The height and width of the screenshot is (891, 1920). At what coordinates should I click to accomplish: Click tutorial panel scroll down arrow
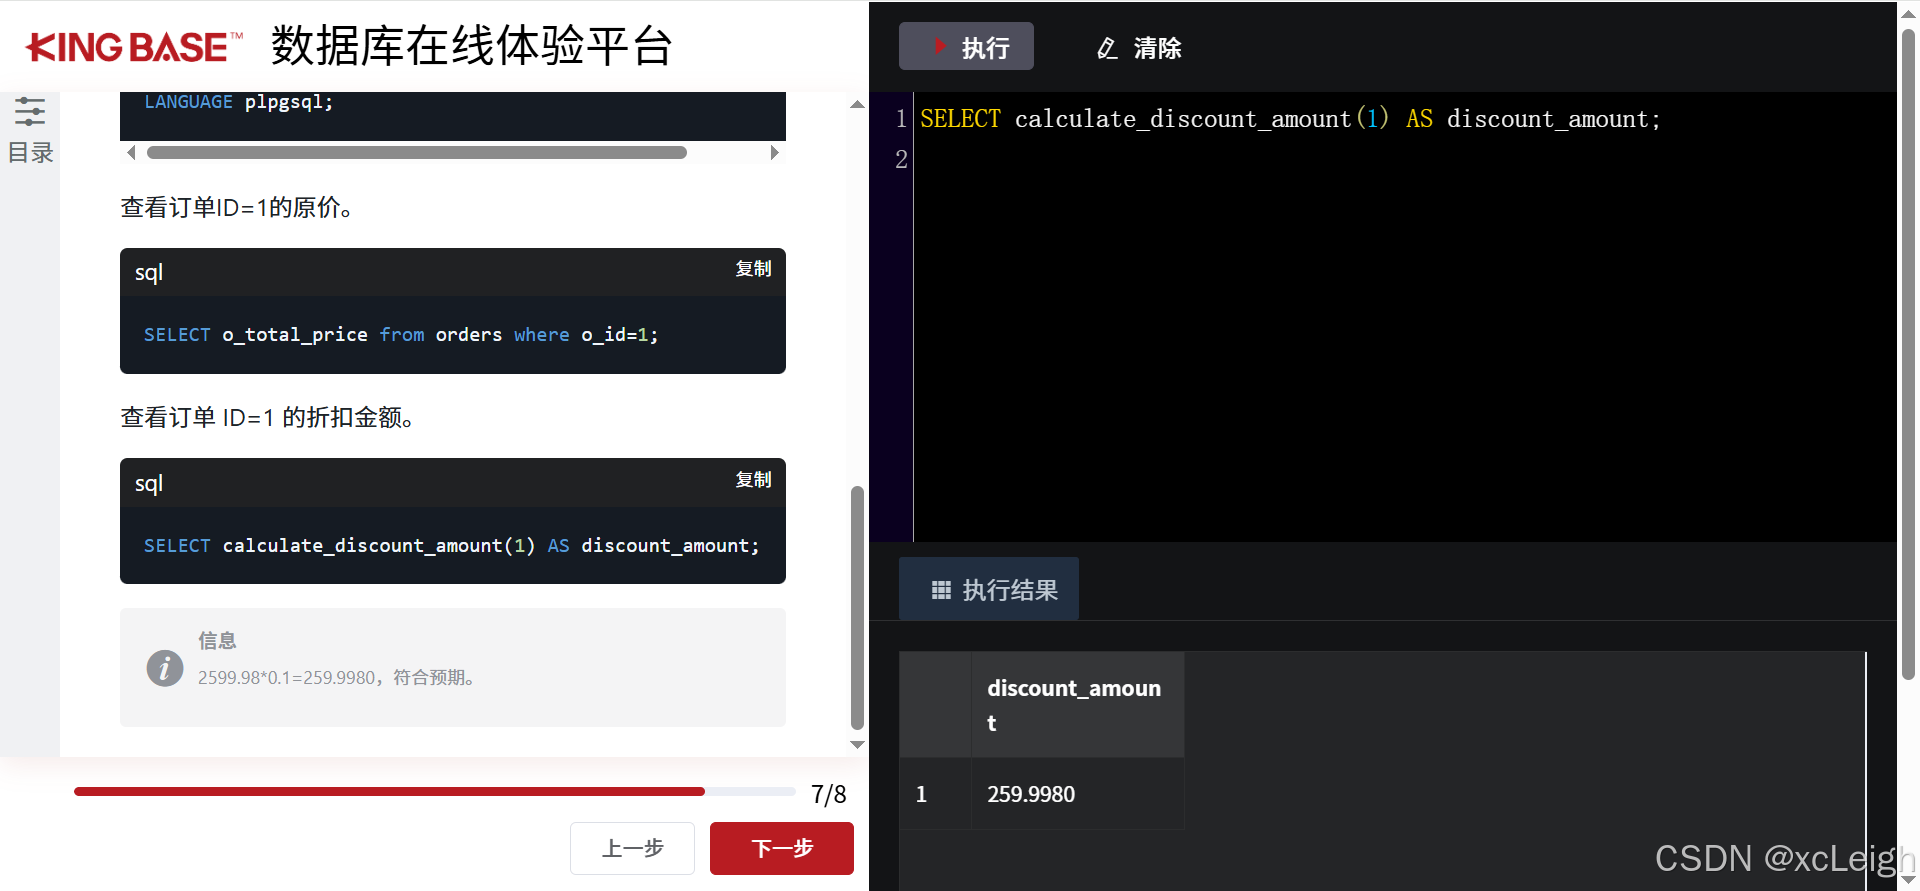pyautogui.click(x=857, y=744)
